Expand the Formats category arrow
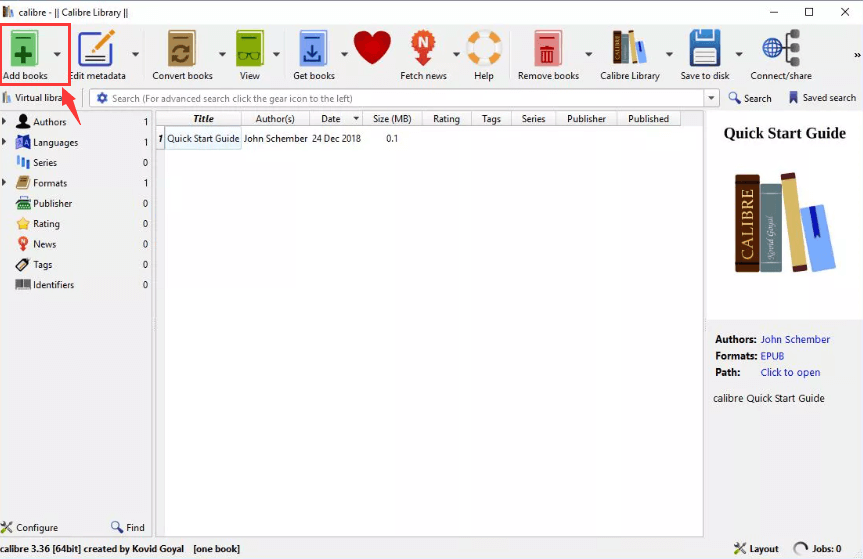Image resolution: width=863 pixels, height=559 pixels. coord(5,183)
